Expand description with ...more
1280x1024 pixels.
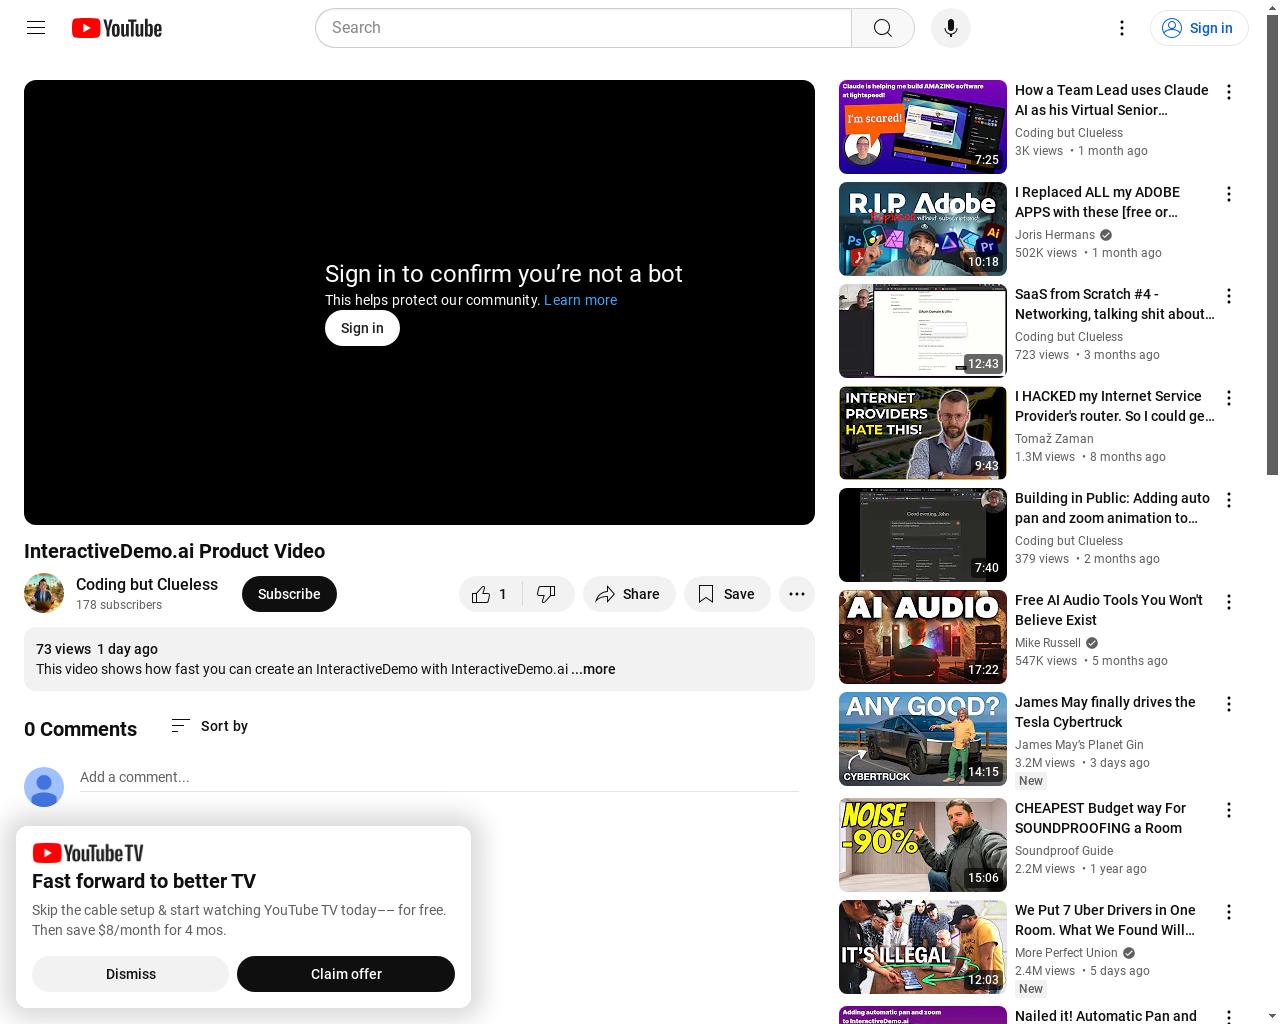pos(593,669)
